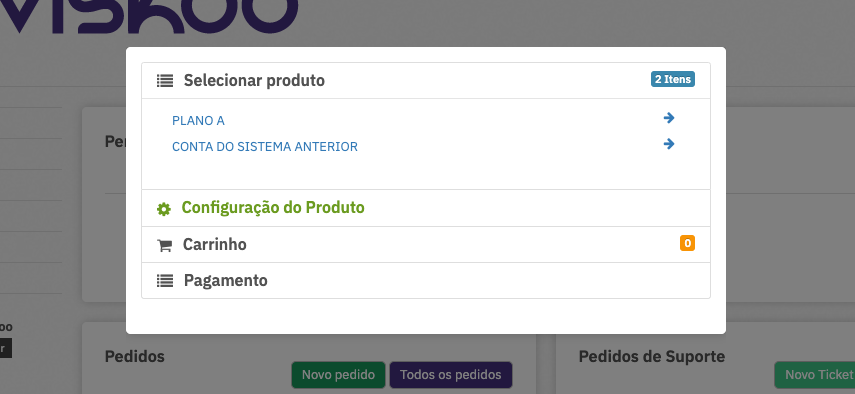855x394 pixels.
Task: Click the blue 2 Itens badge
Action: (x=673, y=80)
